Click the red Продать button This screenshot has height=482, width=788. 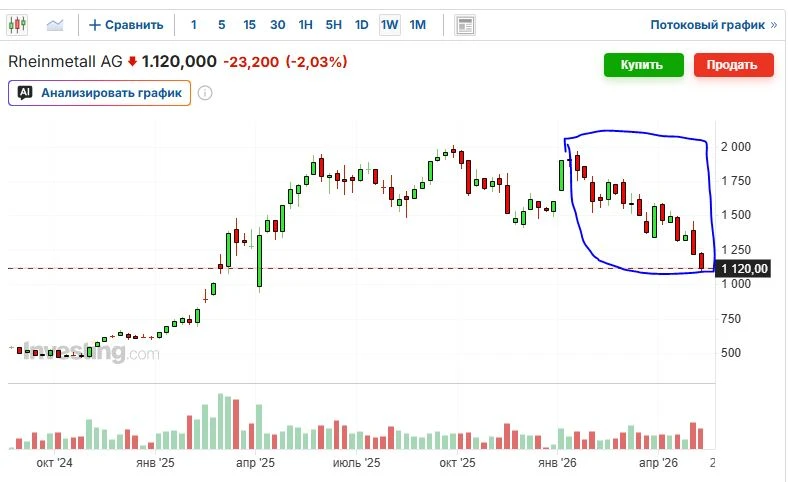[x=734, y=65]
